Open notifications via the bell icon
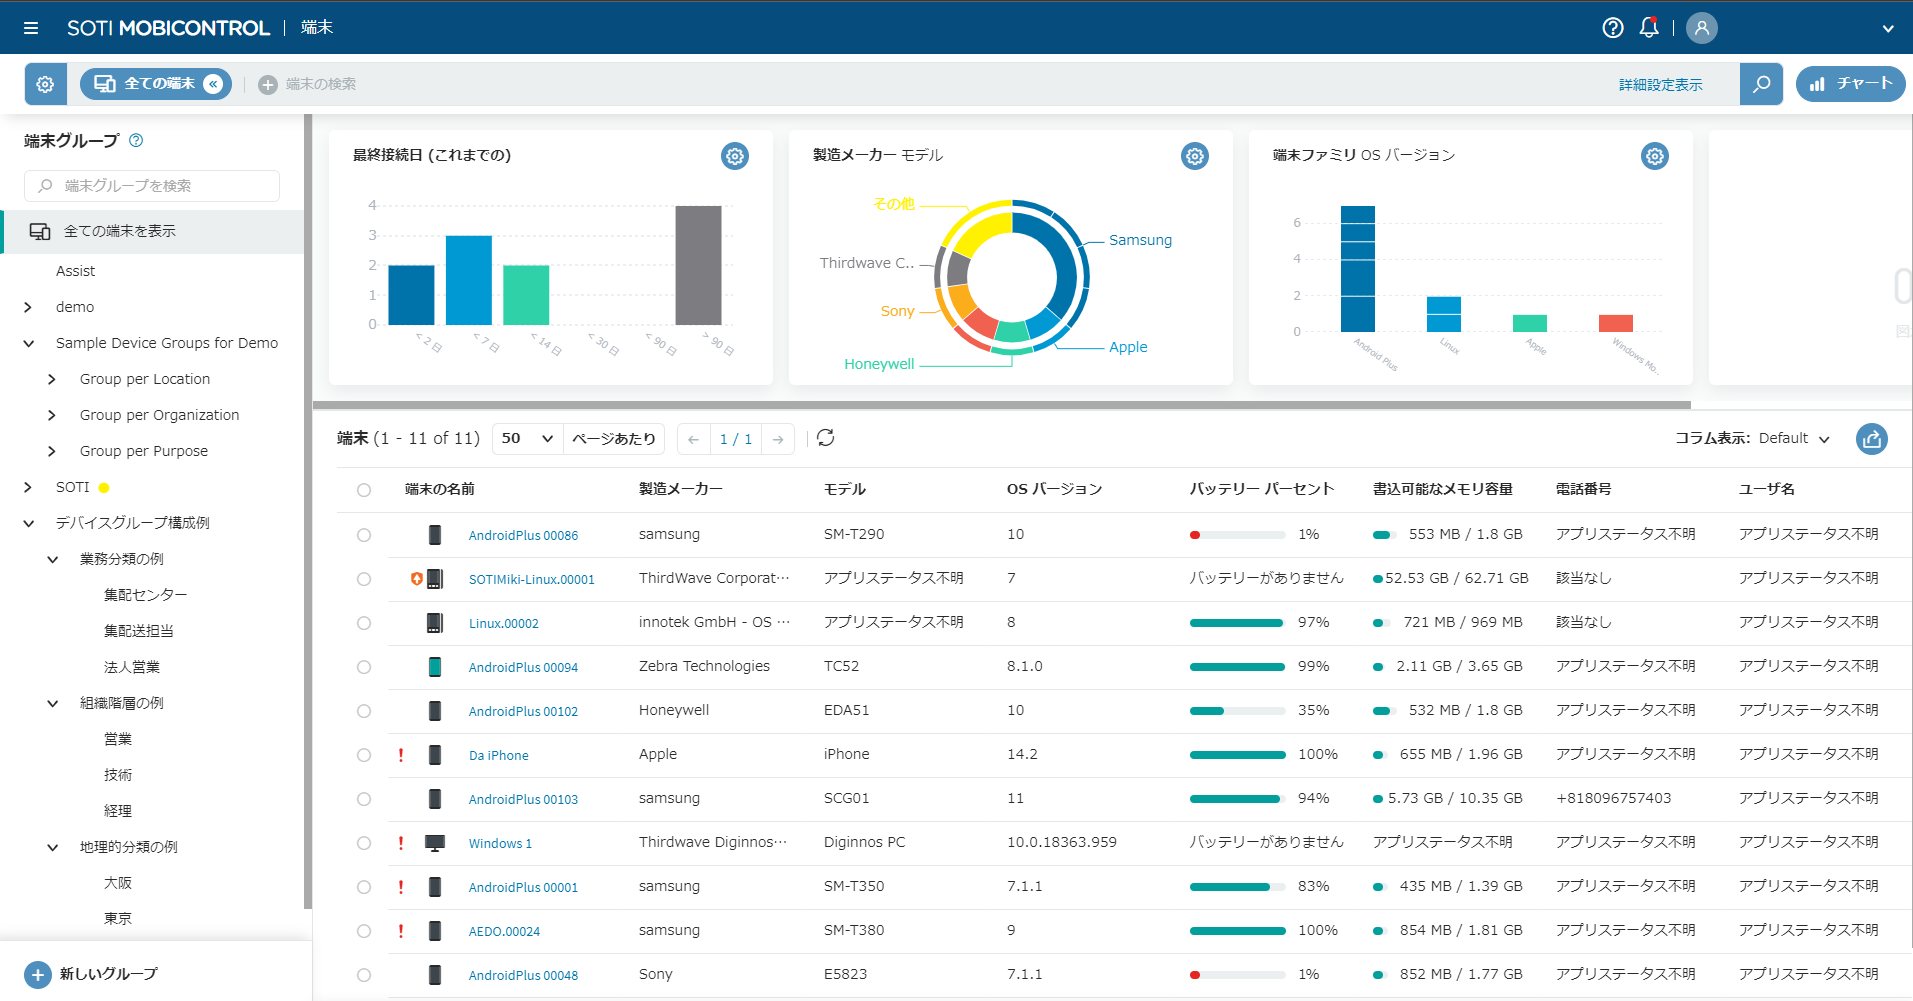Image resolution: width=1913 pixels, height=1001 pixels. click(1648, 27)
